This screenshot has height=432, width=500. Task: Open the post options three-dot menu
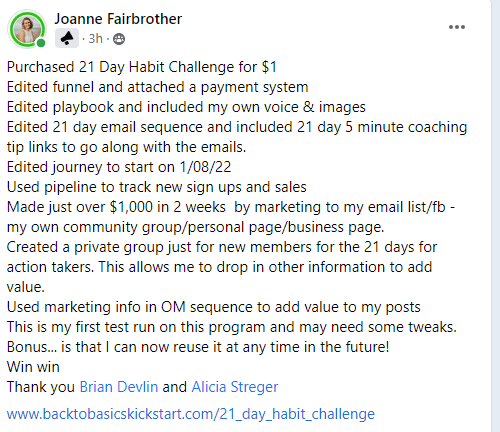pos(457,27)
